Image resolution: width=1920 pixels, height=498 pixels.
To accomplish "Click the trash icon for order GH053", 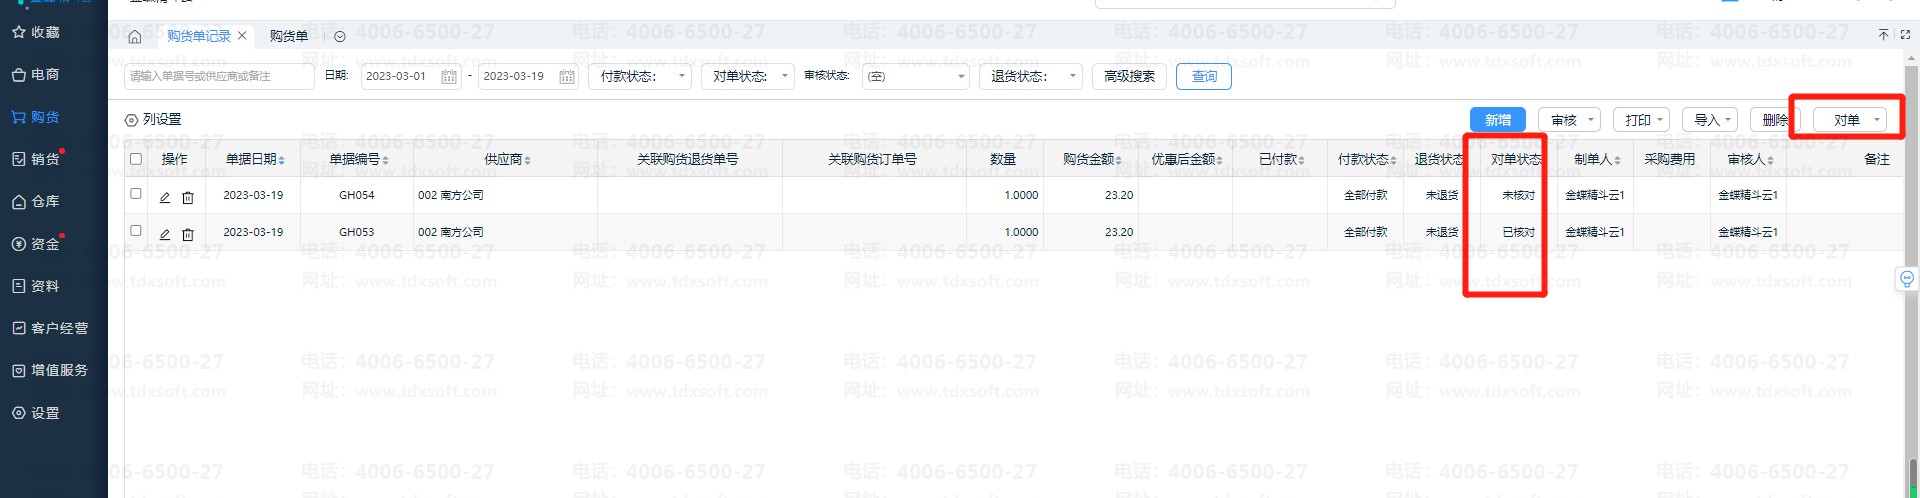I will (x=188, y=234).
